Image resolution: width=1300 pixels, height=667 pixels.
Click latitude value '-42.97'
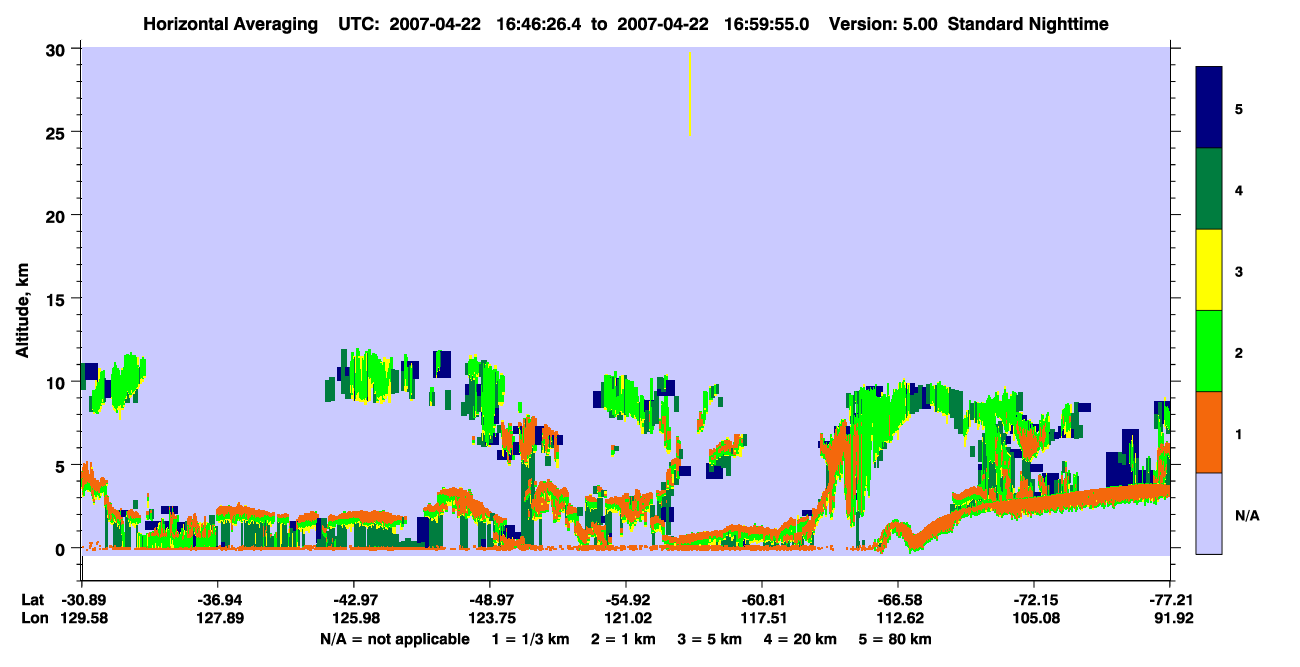355,600
